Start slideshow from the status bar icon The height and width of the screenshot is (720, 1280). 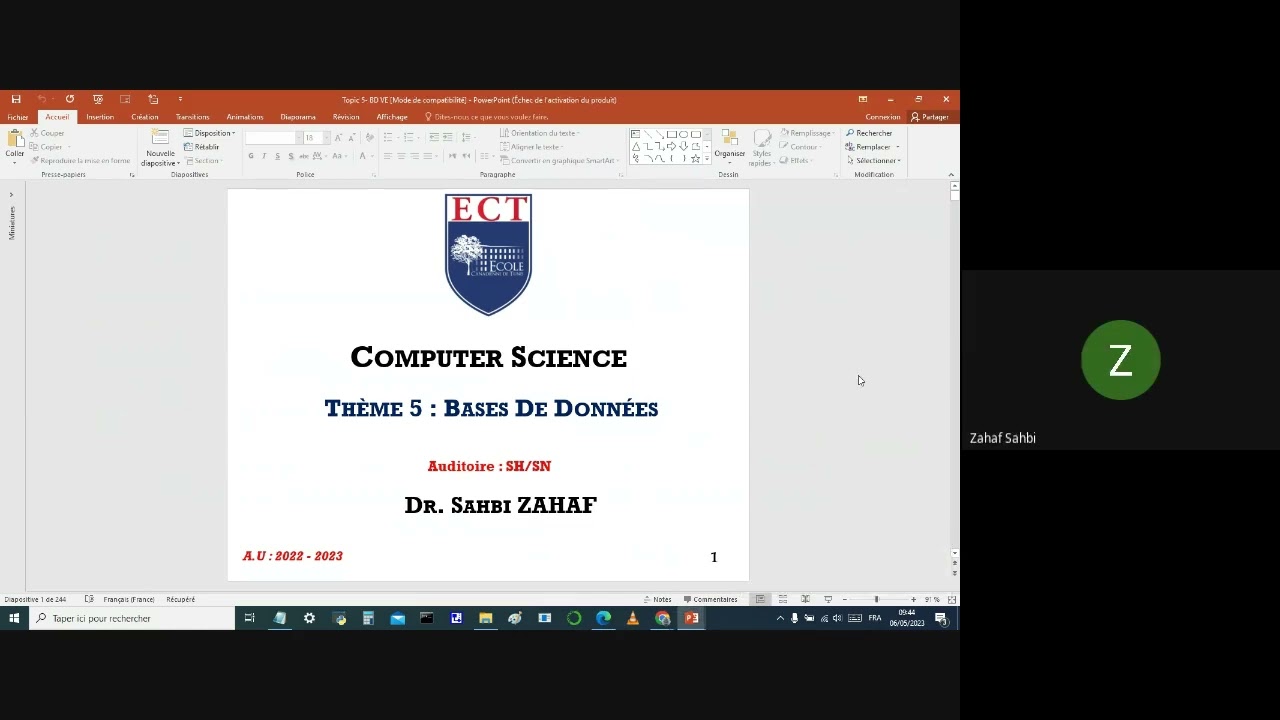pyautogui.click(x=827, y=599)
